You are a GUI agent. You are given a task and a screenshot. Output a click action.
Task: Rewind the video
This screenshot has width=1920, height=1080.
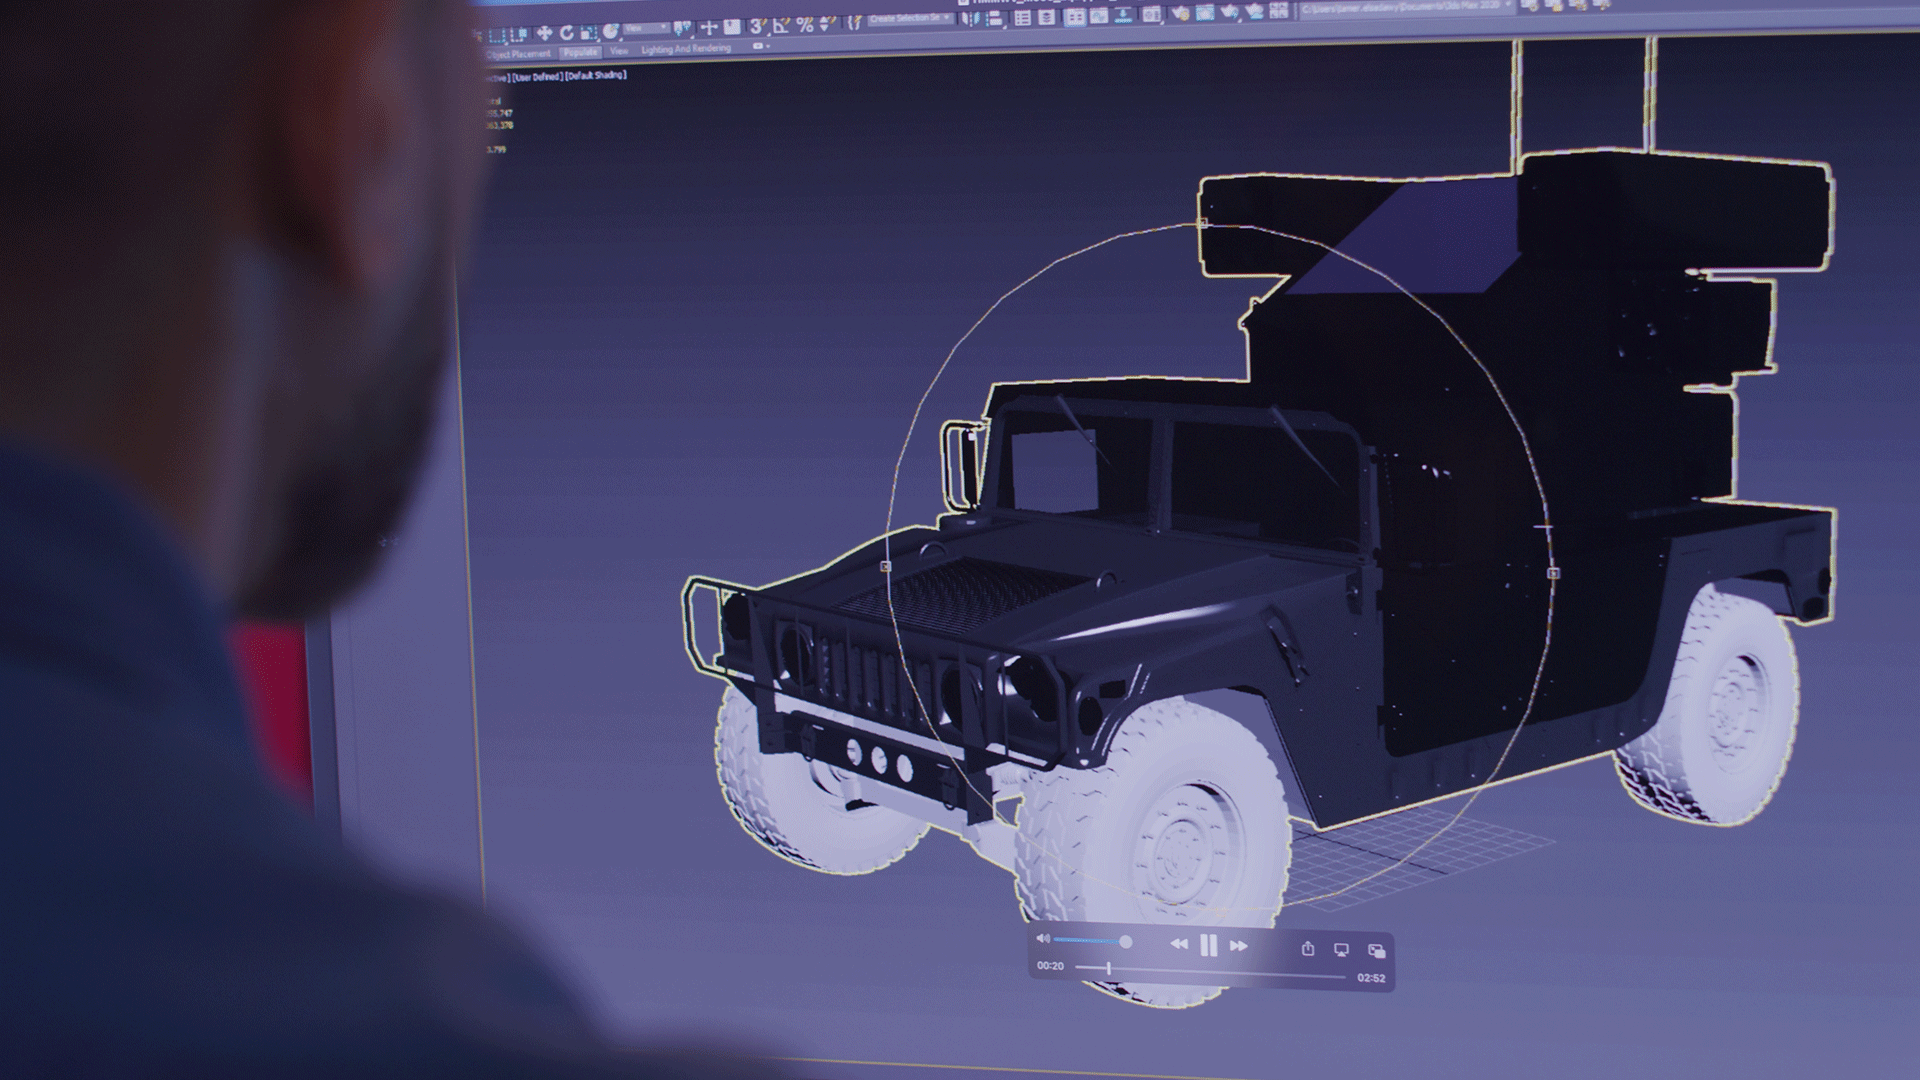pos(1179,944)
